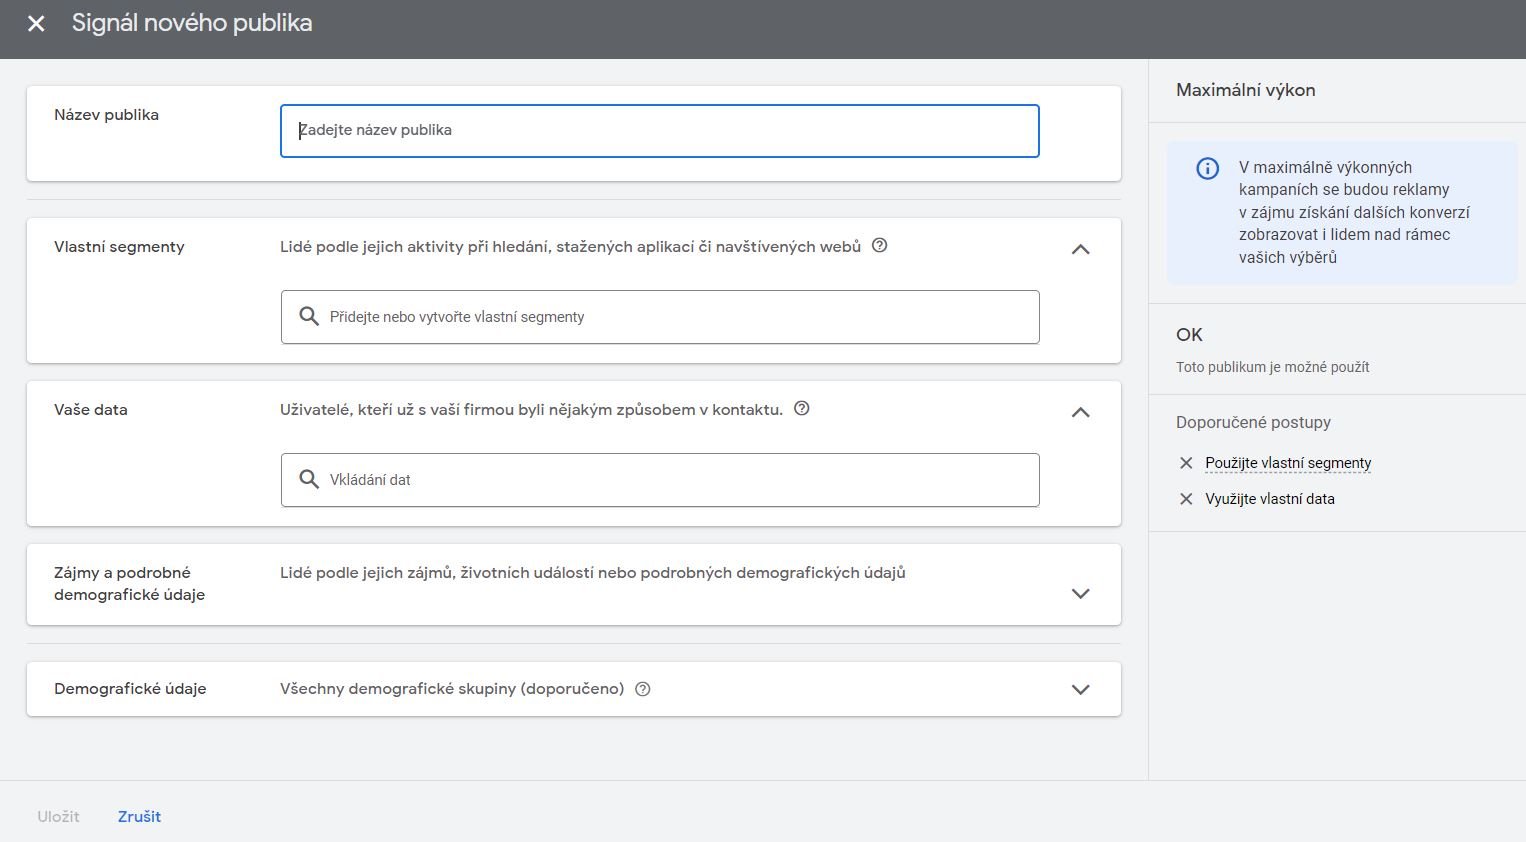Expand Zájmy a podrobné demografické údaje
This screenshot has height=842, width=1526.
click(1080, 593)
